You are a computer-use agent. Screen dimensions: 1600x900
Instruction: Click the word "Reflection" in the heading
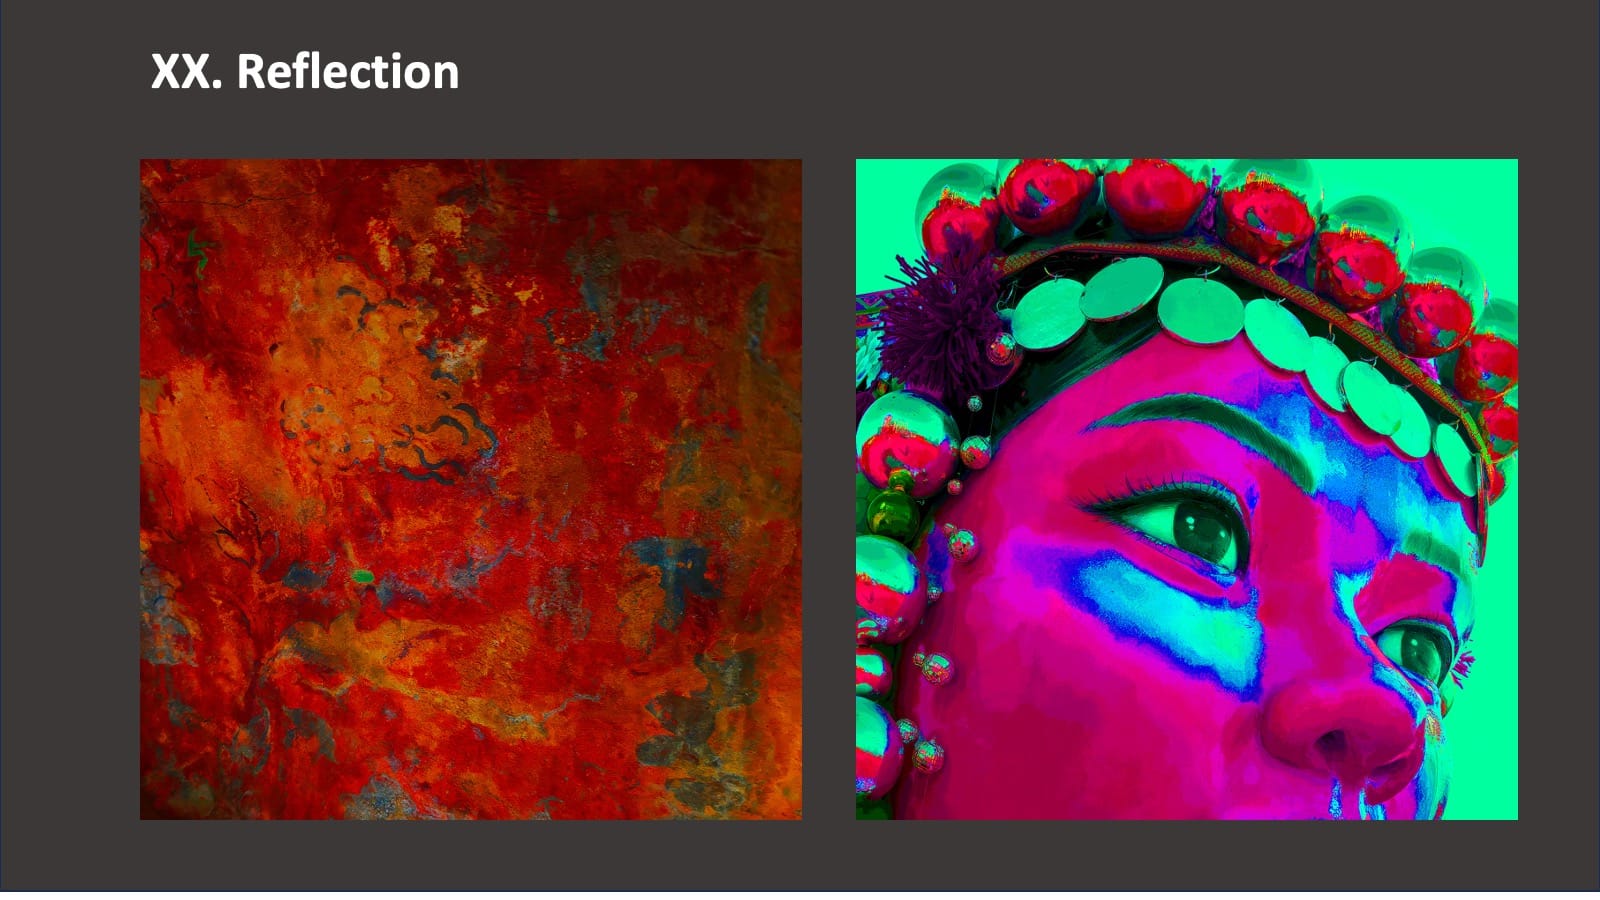pyautogui.click(x=348, y=72)
